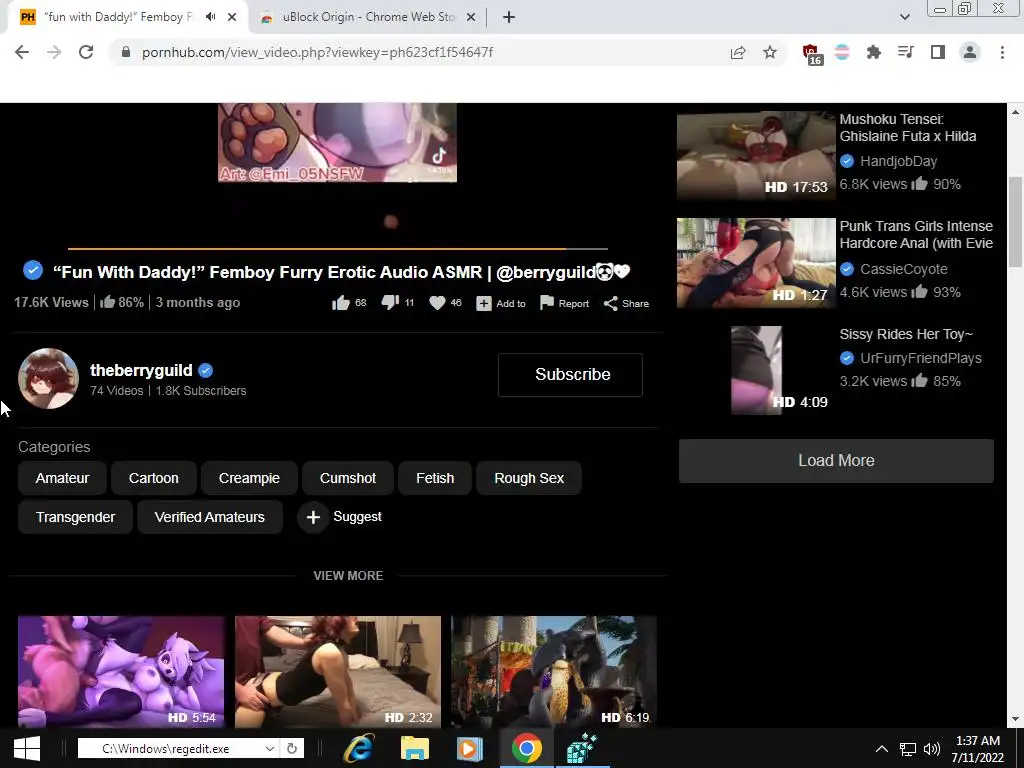
Task: Click the system tray volume speaker icon
Action: 932,749
